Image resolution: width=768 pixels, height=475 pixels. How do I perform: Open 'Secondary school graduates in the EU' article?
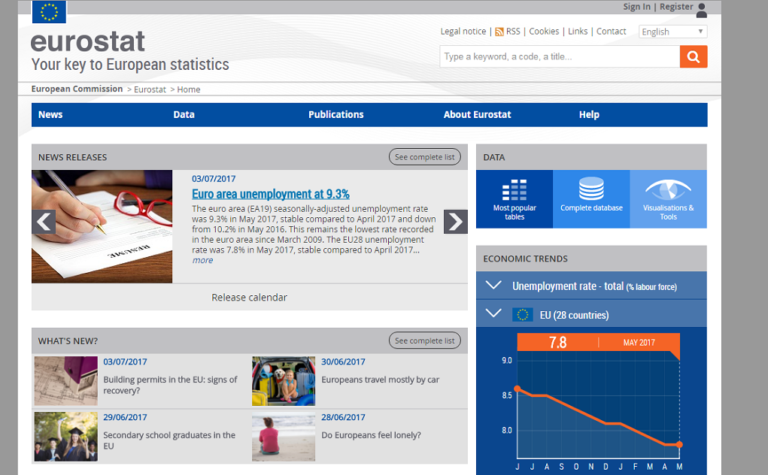click(x=169, y=440)
